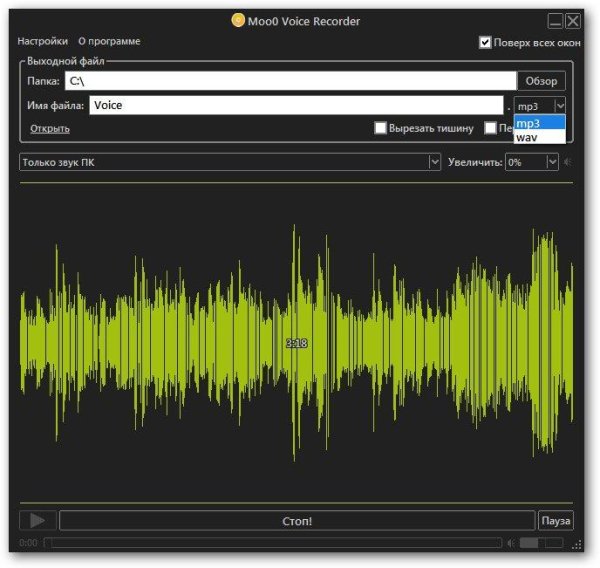
Task: Click the Папка folder path field
Action: 291,81
